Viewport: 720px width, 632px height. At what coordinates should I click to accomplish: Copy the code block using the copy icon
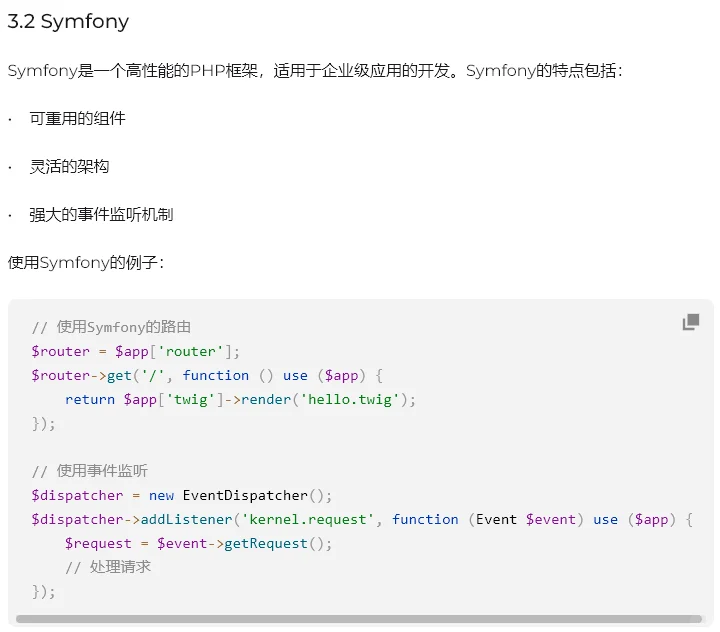[x=691, y=322]
